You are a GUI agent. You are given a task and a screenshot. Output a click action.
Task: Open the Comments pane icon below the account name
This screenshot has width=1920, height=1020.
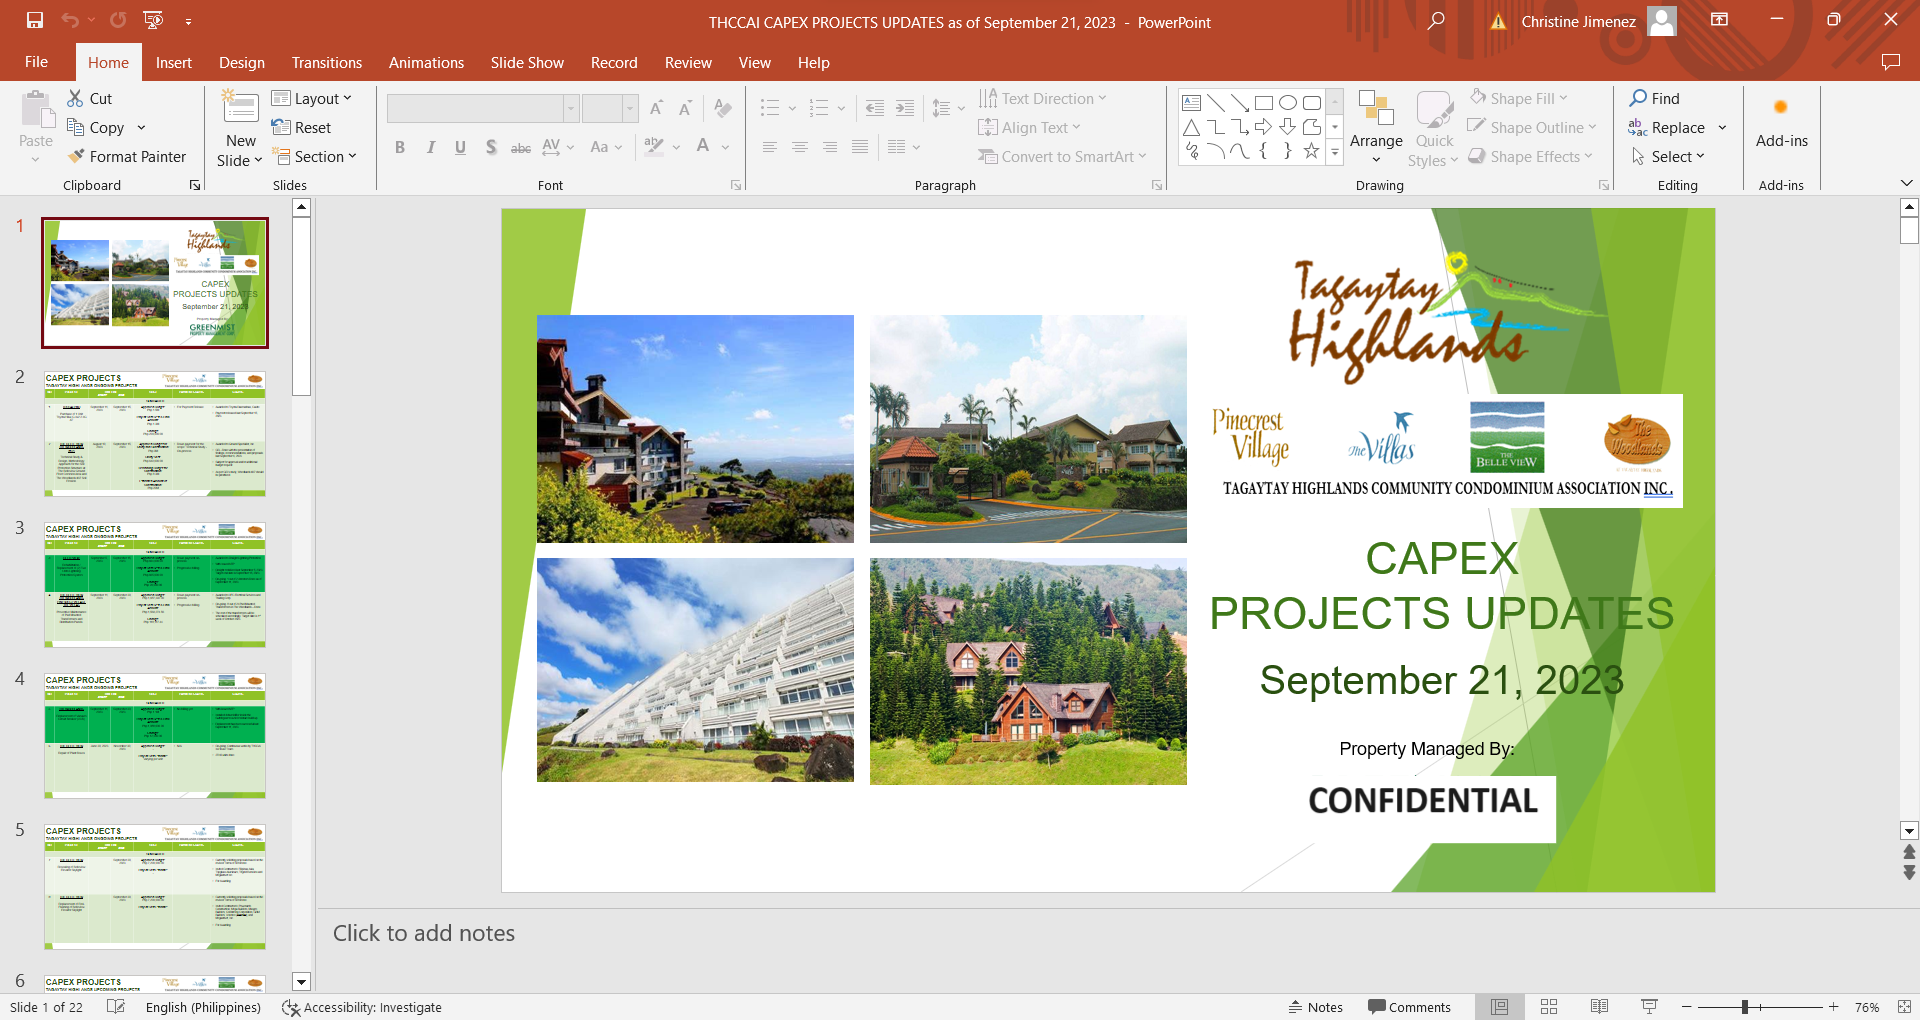[1890, 62]
